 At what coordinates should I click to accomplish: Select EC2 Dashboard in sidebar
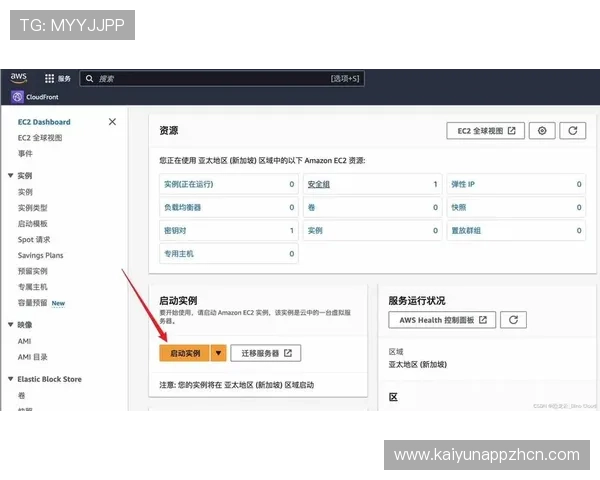tap(44, 122)
